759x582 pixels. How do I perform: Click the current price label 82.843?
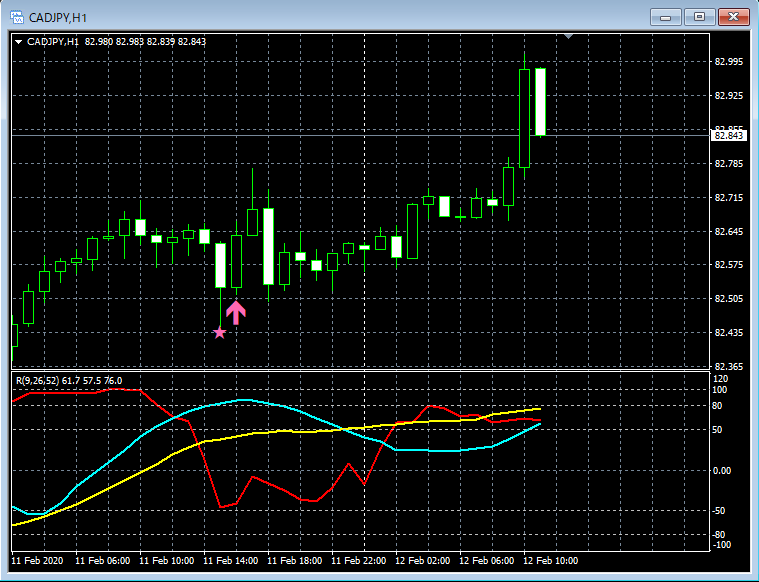729,136
